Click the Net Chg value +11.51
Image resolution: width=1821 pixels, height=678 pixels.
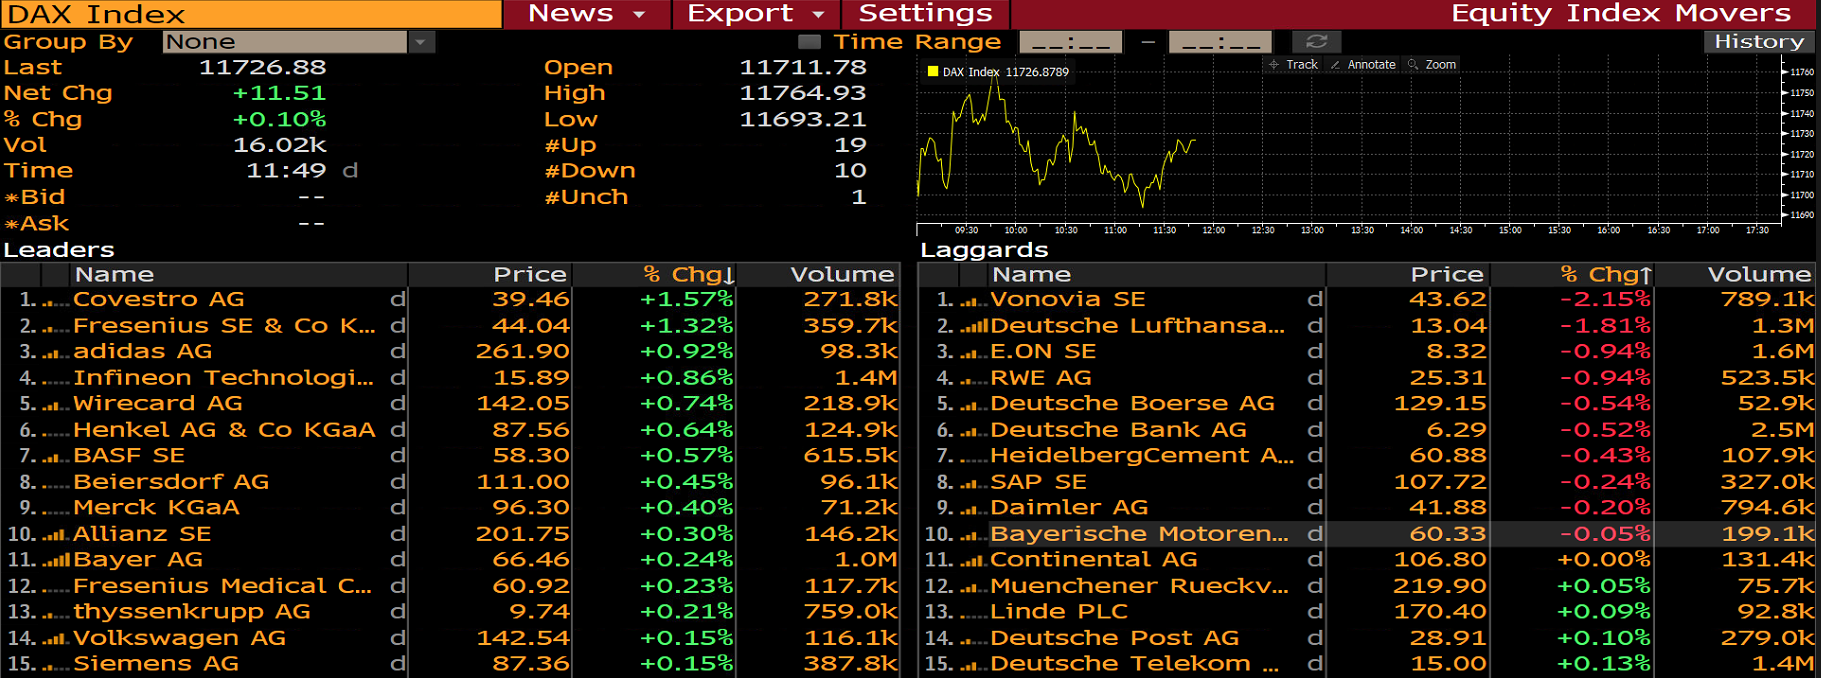tap(279, 93)
